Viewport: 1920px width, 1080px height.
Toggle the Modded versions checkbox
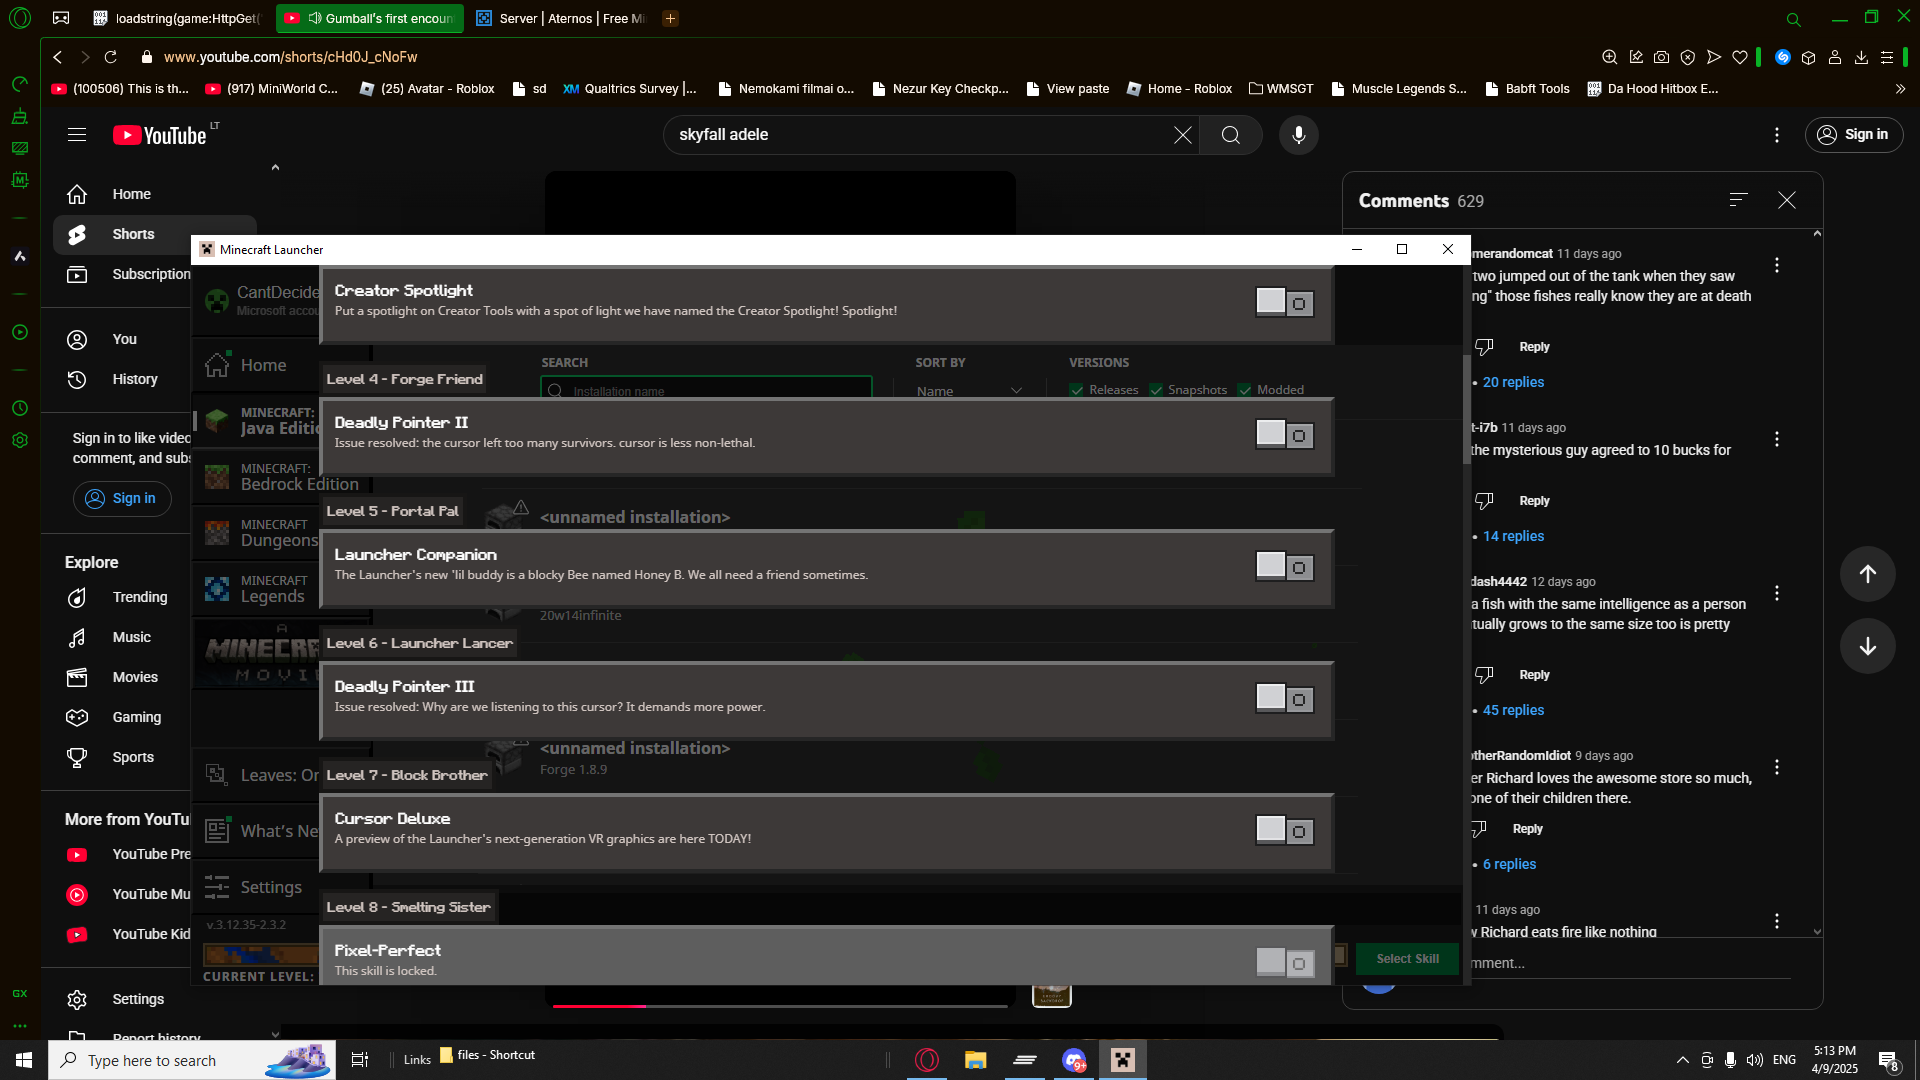[x=1245, y=390]
